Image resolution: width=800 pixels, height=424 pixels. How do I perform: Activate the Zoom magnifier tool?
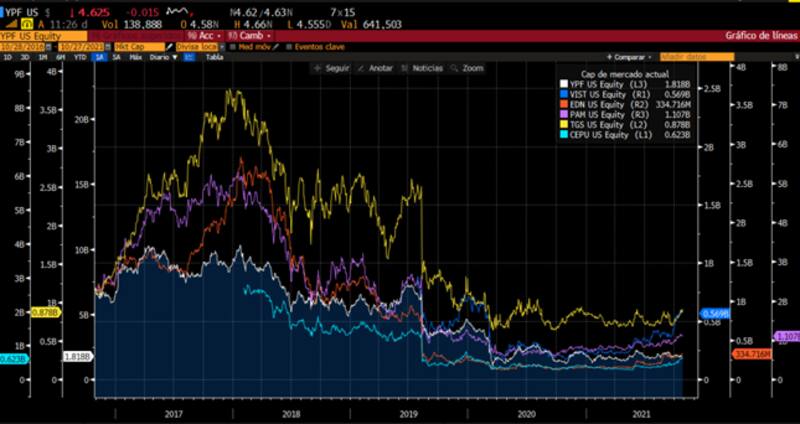(x=468, y=68)
